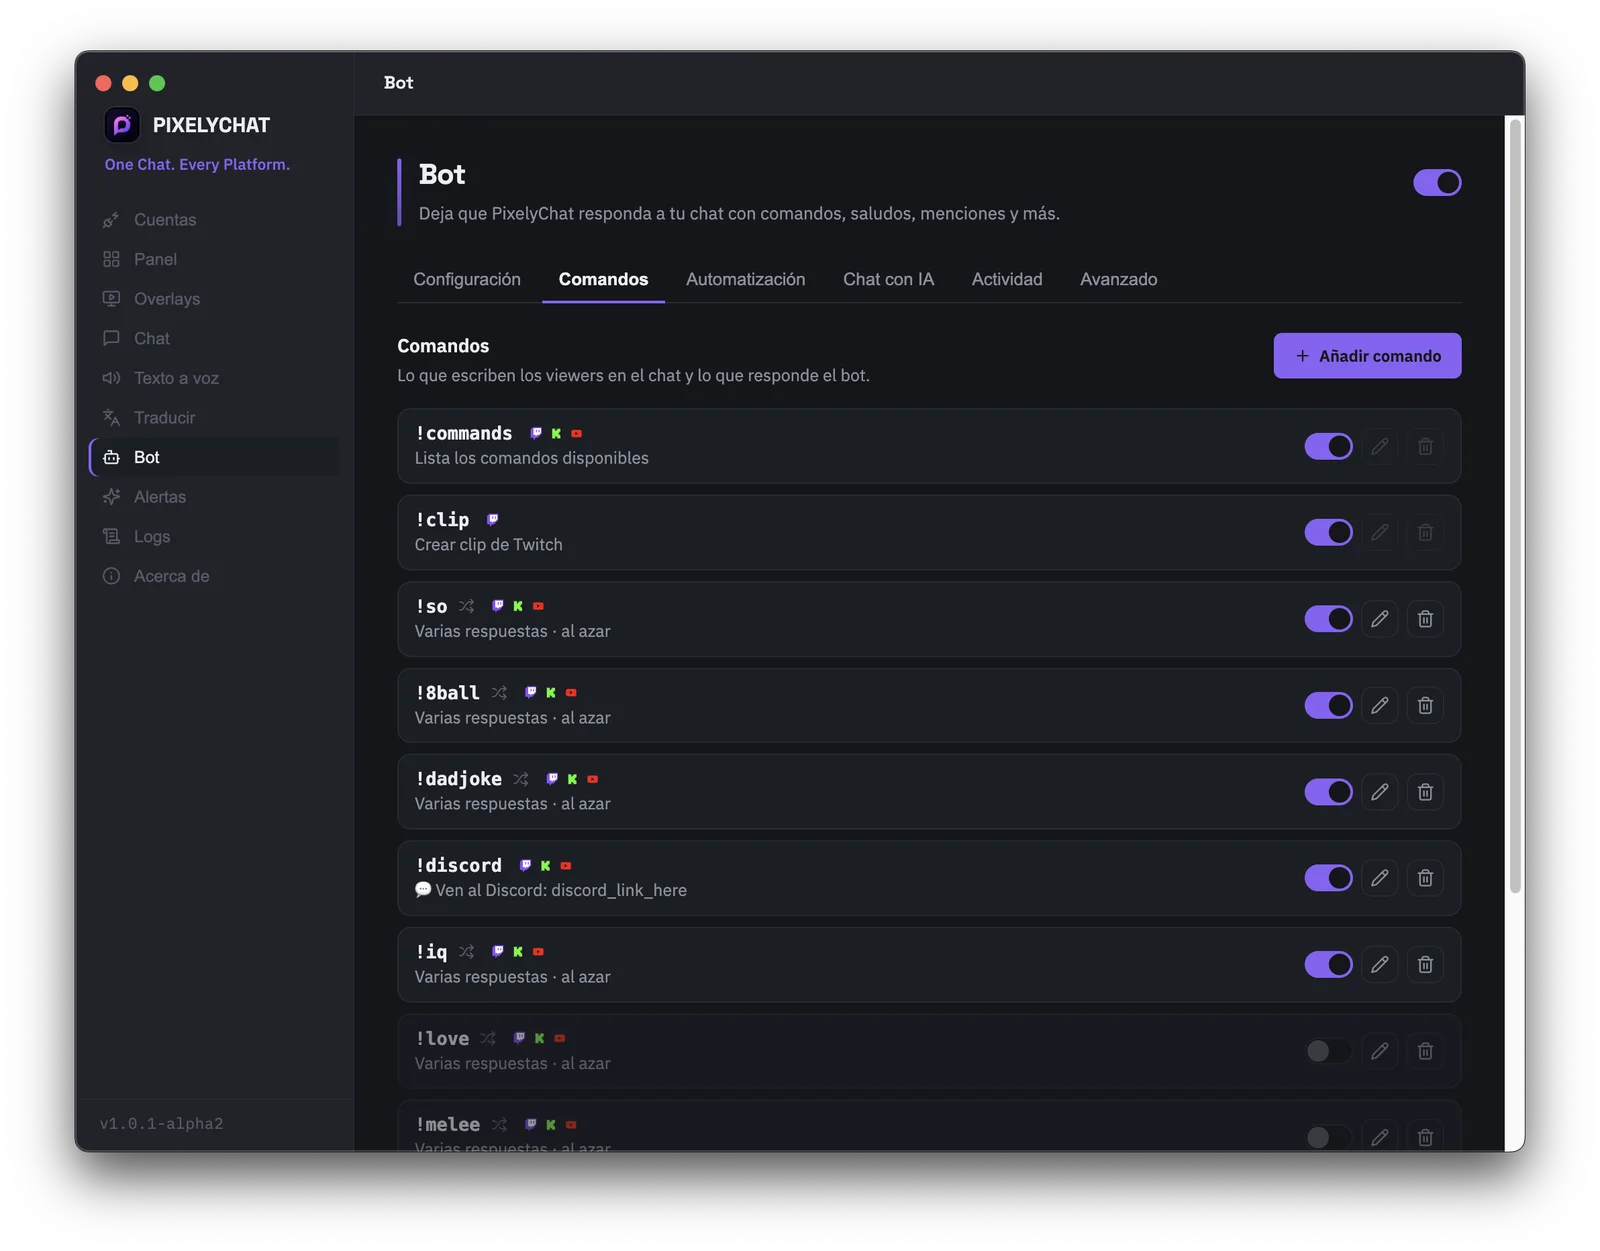This screenshot has height=1251, width=1600.
Task: Click edit pencil for !commands
Action: [x=1379, y=446]
